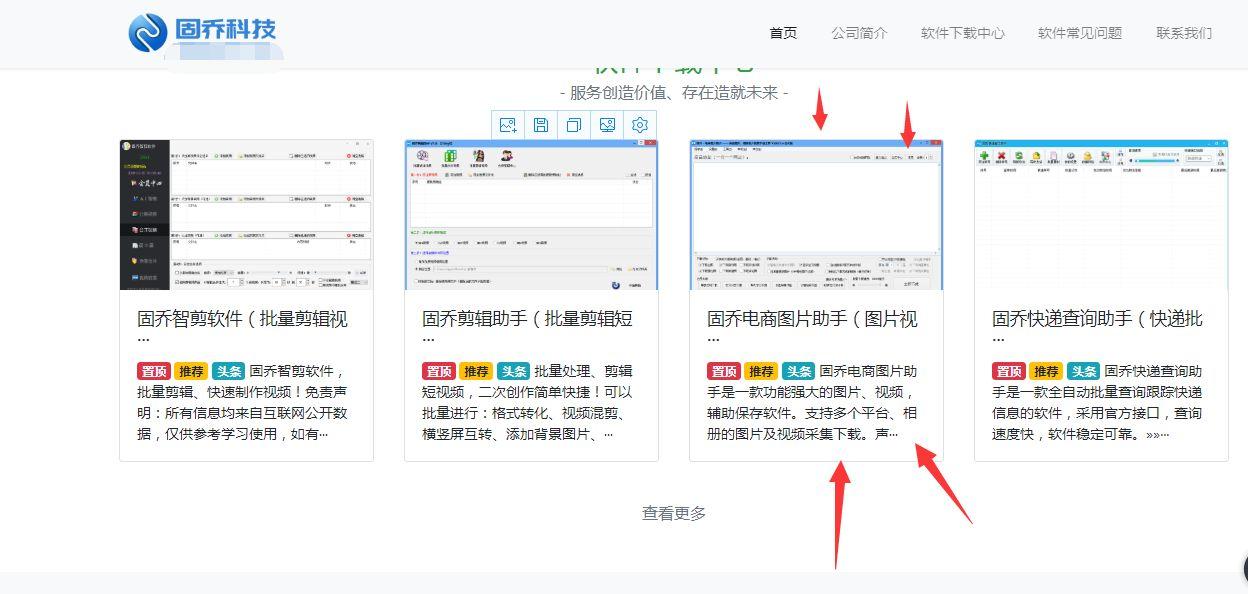This screenshot has width=1248, height=594.
Task: Open the 固乔智剪软件 card title
Action: pos(243,319)
